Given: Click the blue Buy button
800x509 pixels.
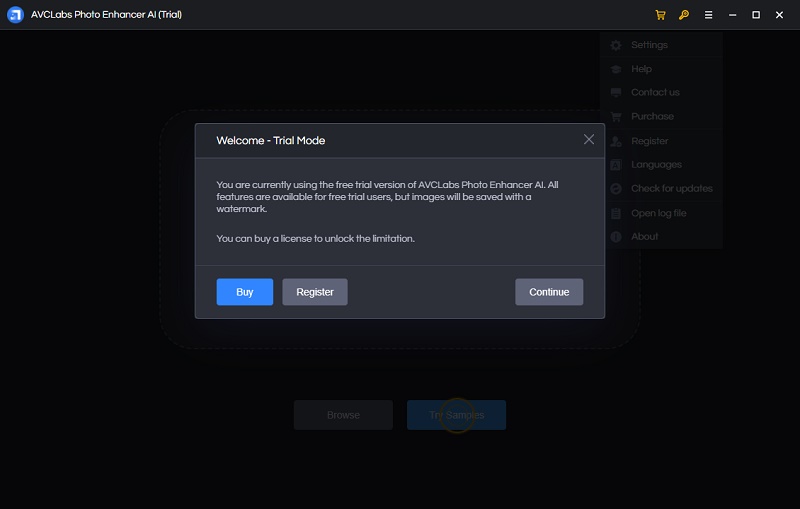Looking at the screenshot, I should [x=244, y=292].
